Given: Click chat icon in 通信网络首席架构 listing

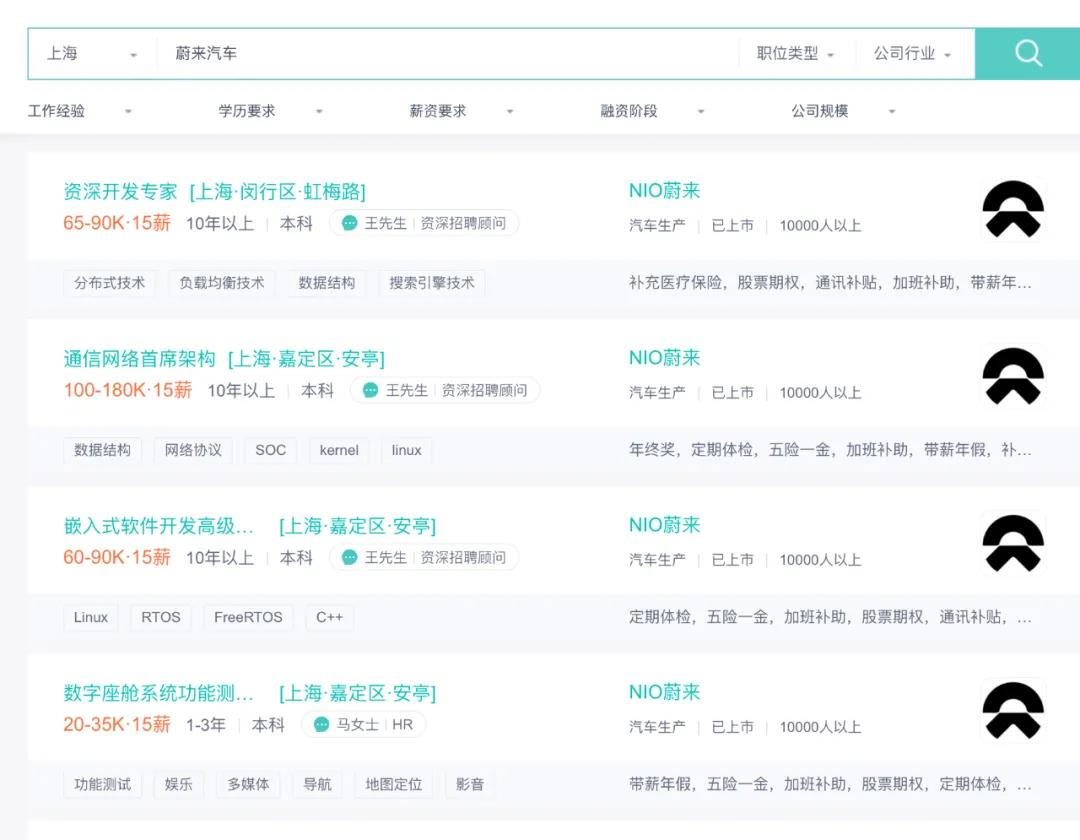Looking at the screenshot, I should tap(371, 390).
